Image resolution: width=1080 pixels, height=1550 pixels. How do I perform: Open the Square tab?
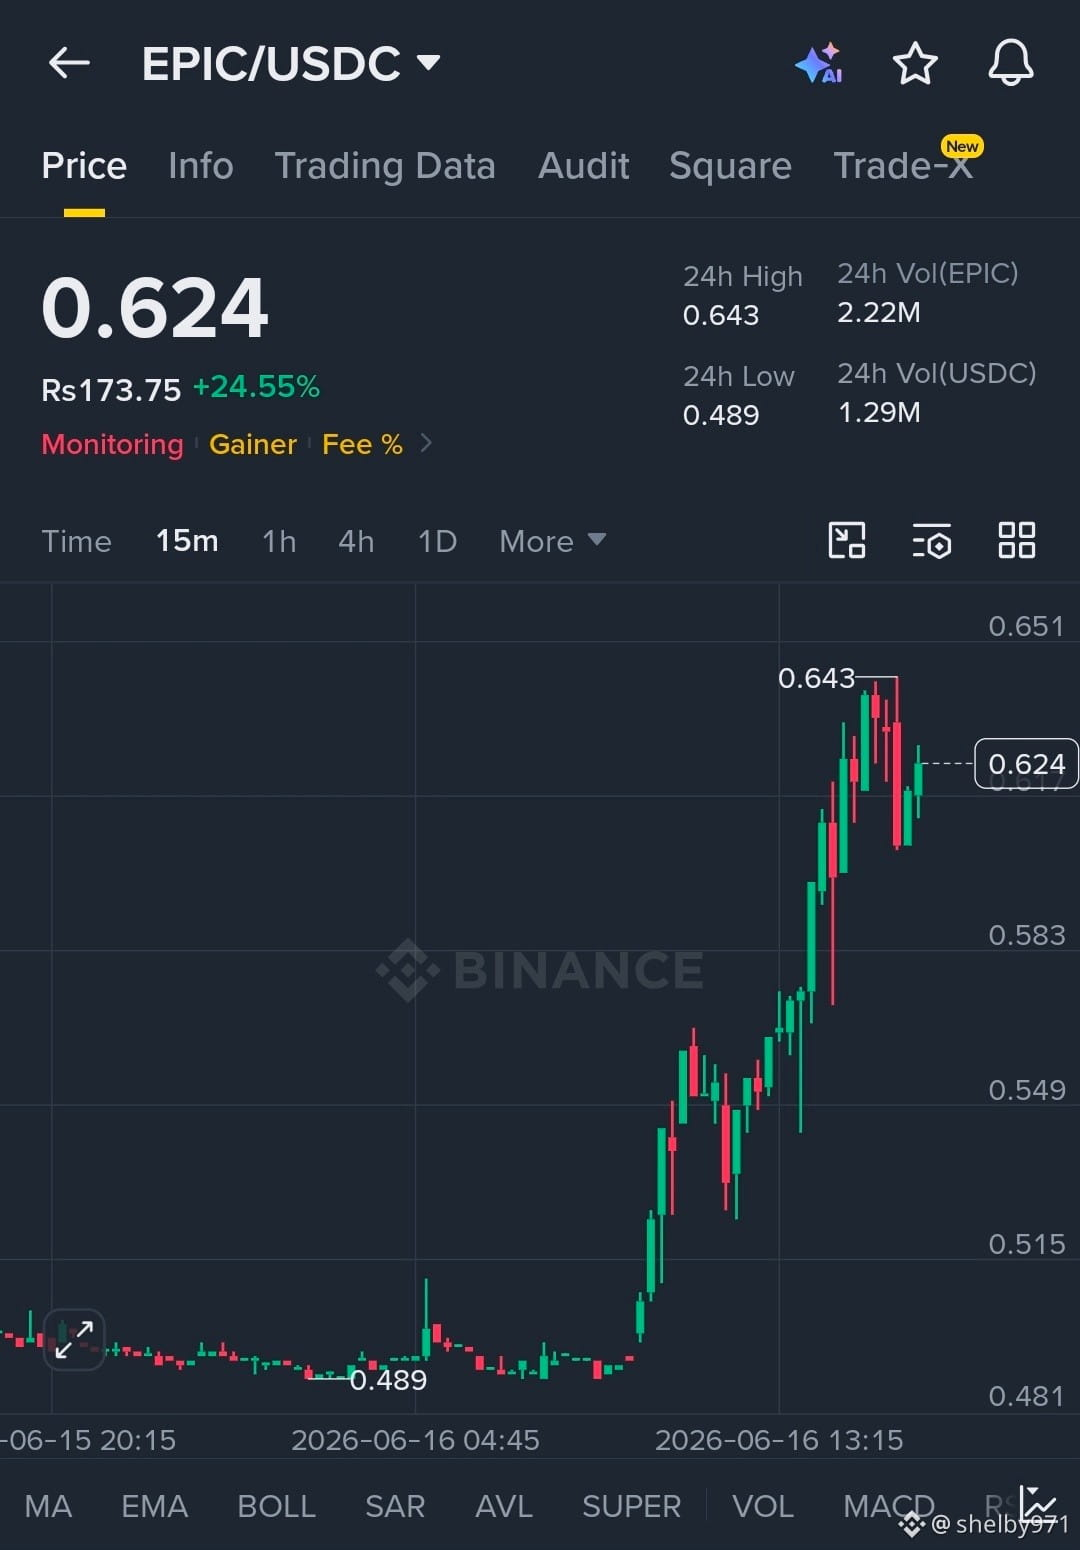[x=730, y=166]
